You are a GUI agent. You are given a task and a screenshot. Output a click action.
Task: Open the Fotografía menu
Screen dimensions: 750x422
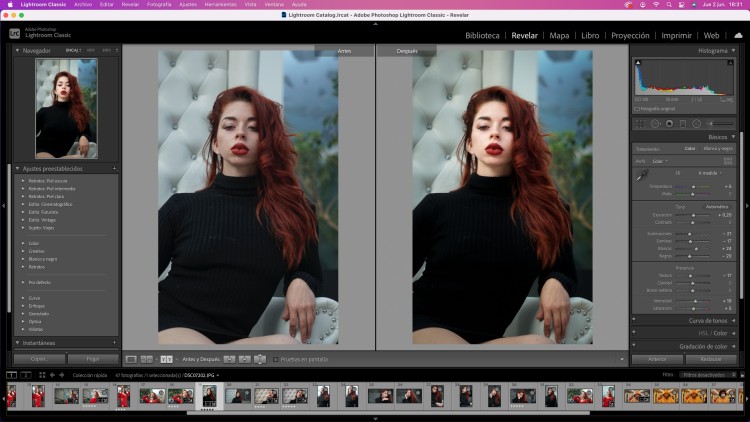(x=159, y=4)
